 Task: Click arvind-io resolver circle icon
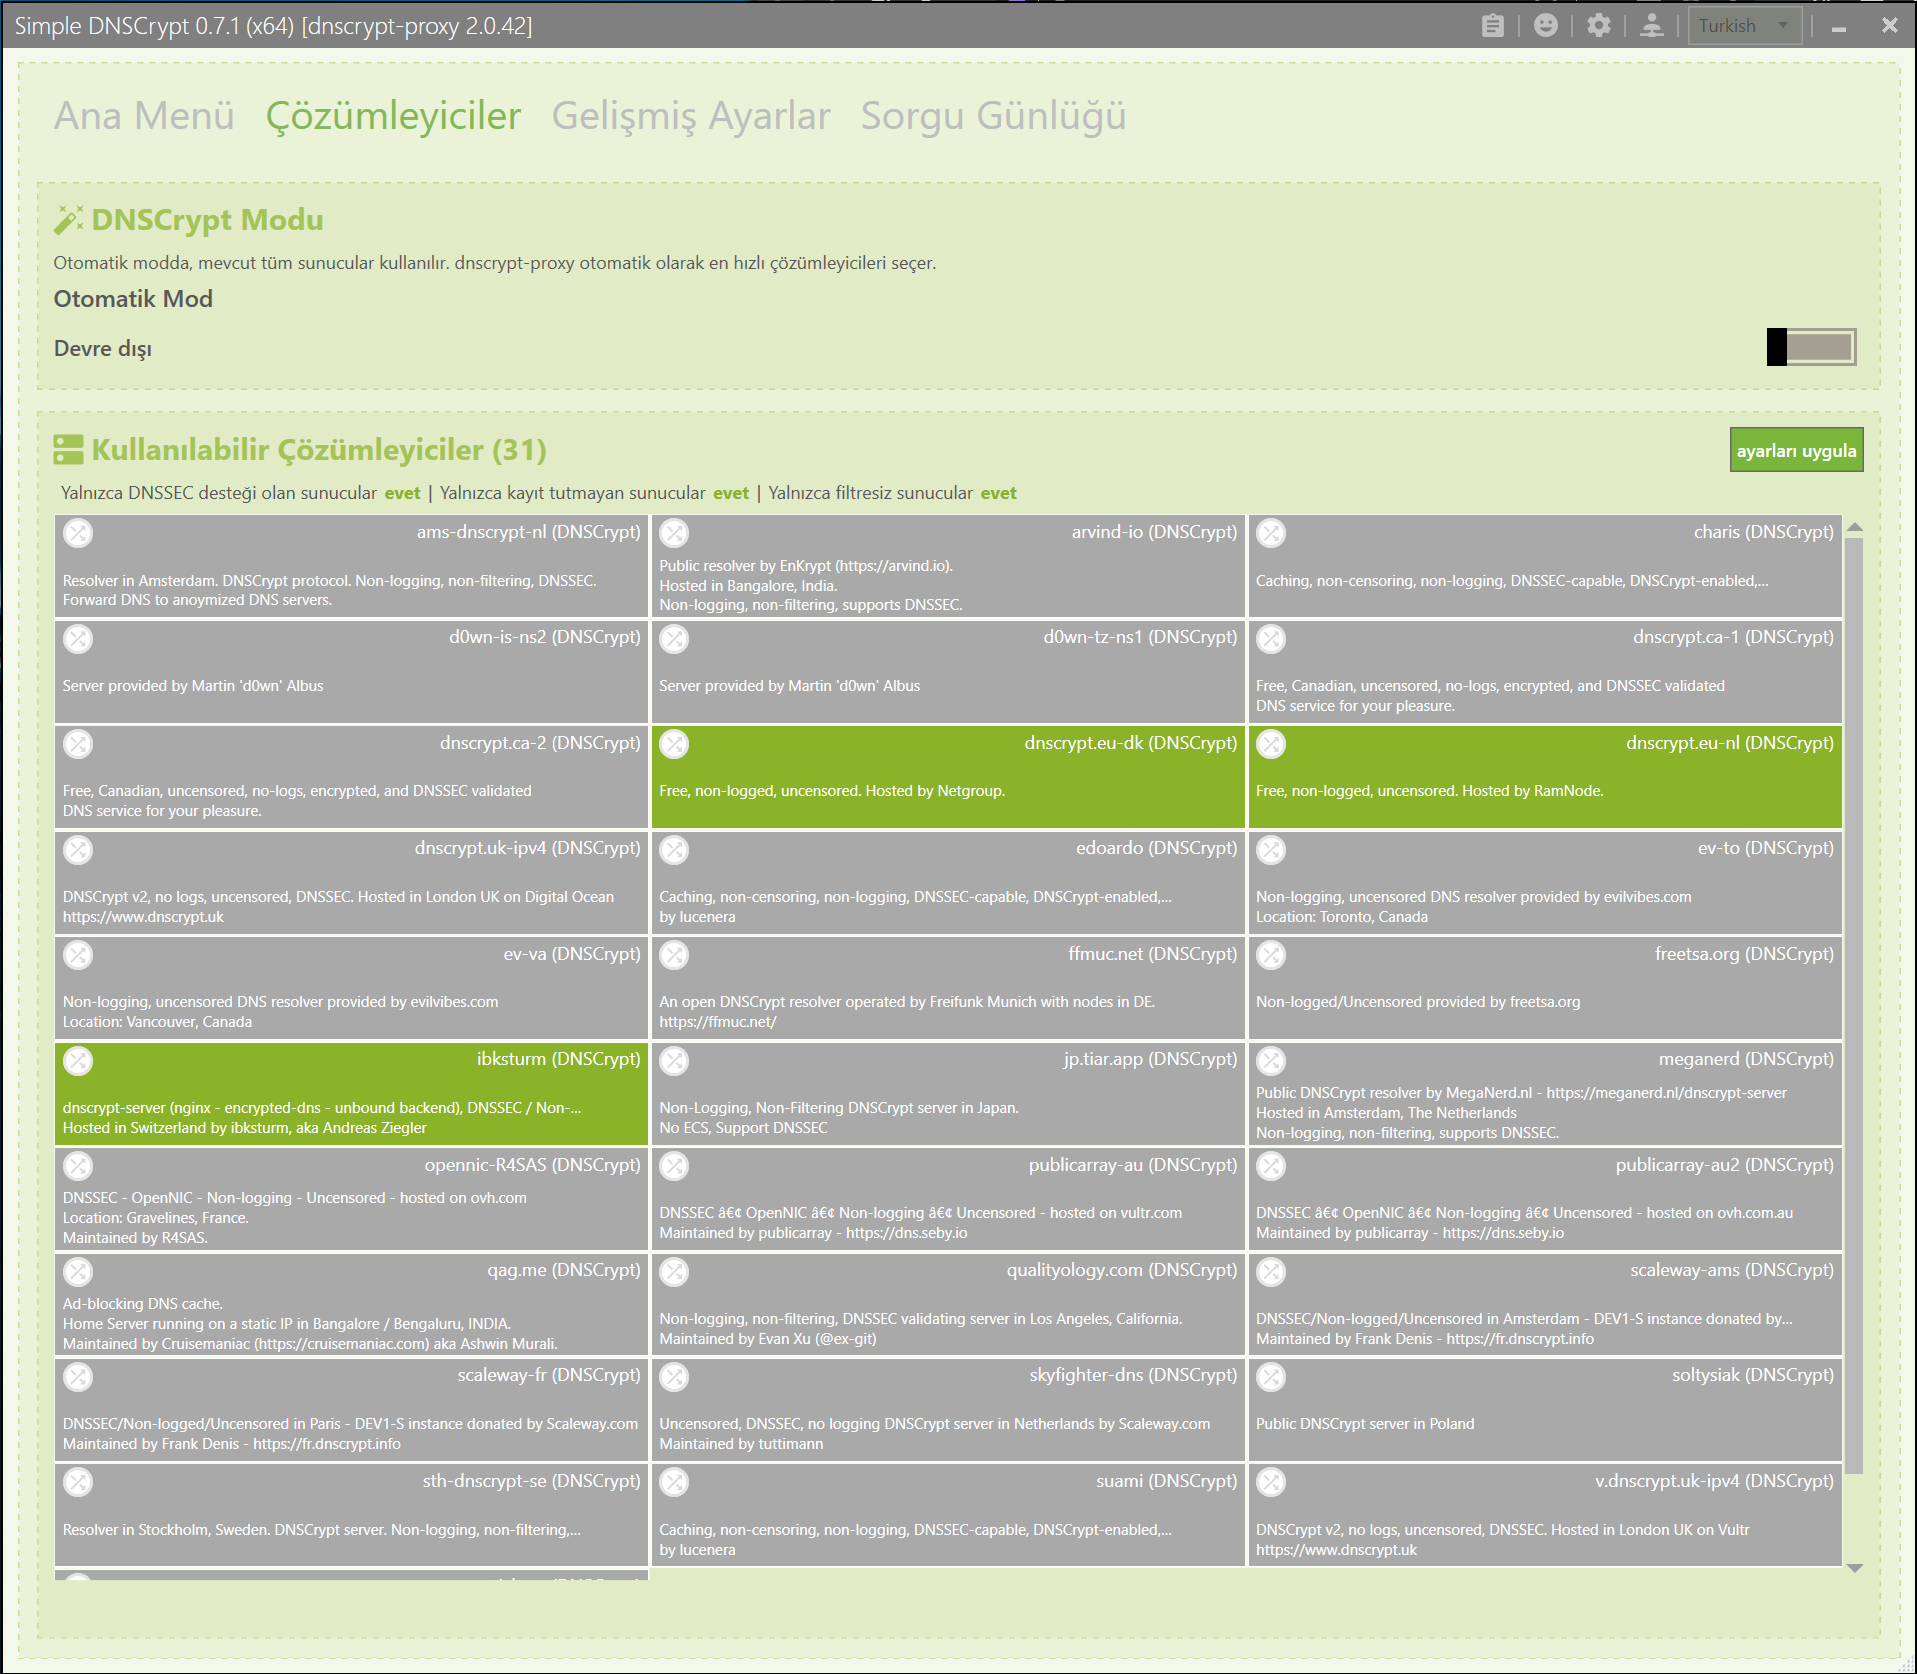674,533
